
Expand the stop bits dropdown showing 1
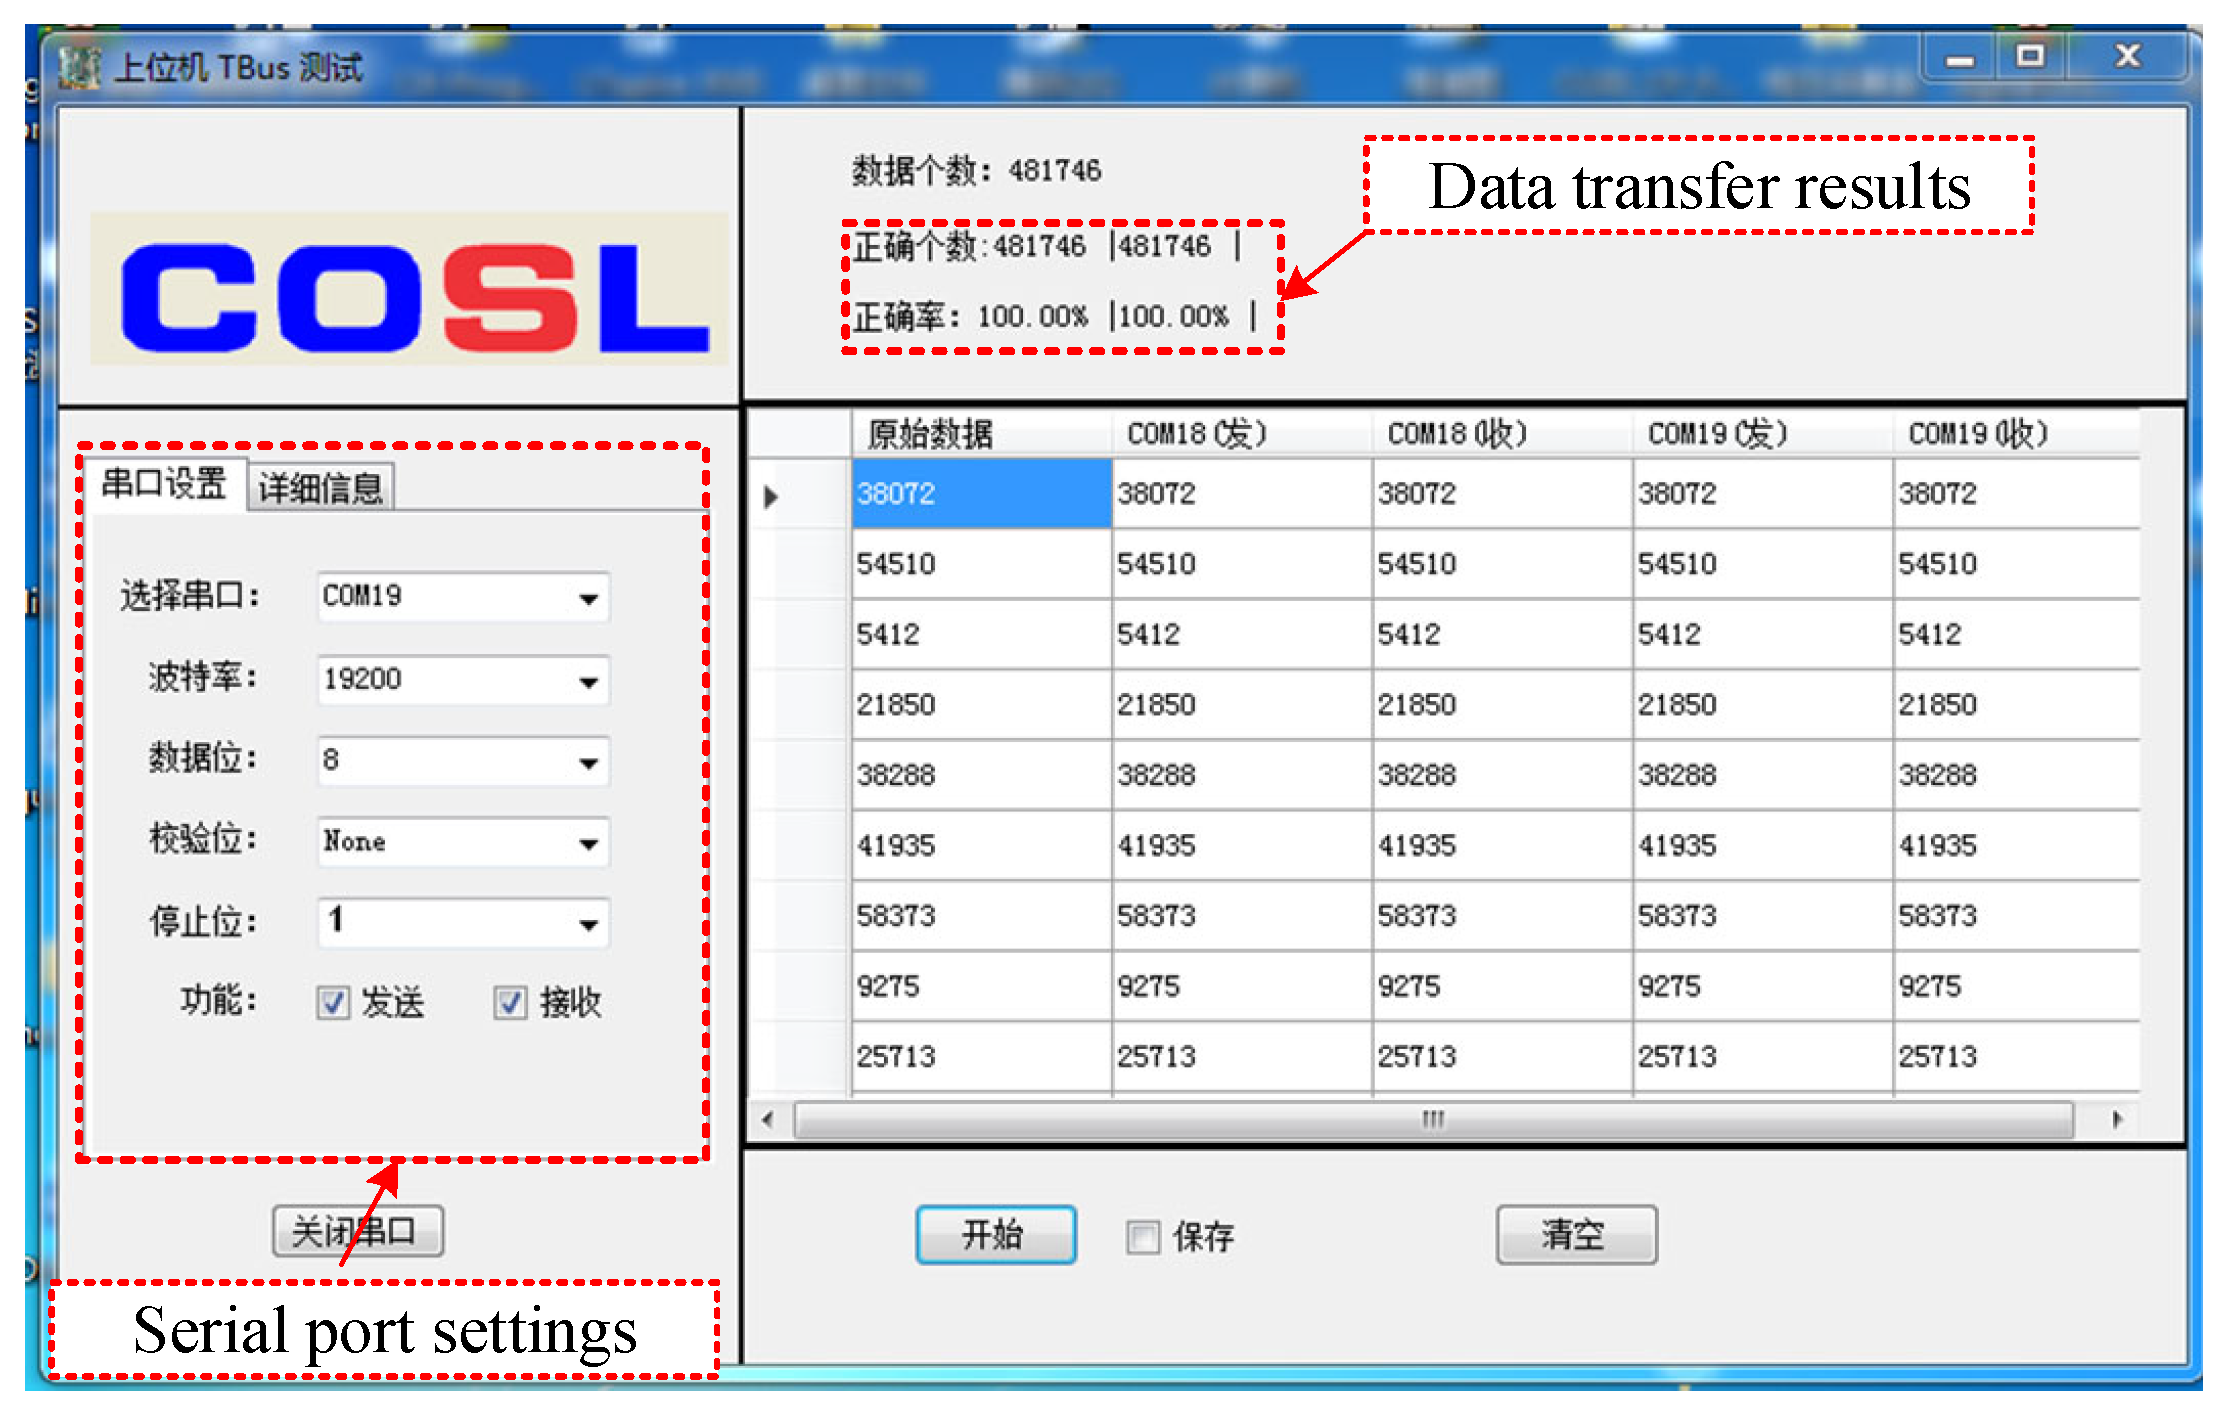(588, 925)
